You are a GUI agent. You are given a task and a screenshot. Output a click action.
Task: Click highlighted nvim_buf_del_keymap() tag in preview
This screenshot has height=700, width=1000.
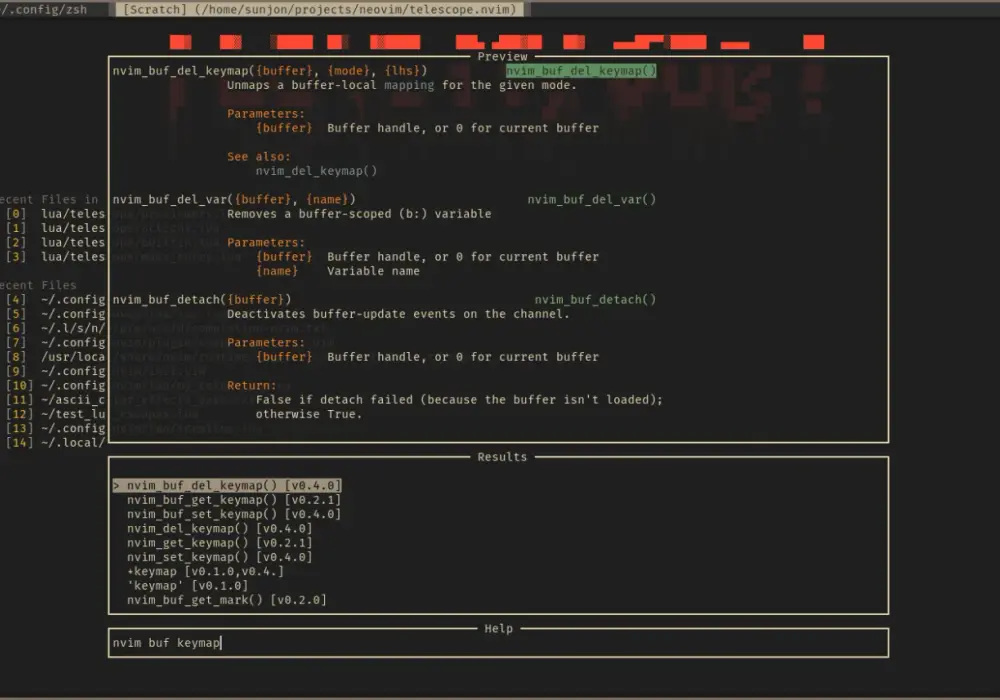581,71
